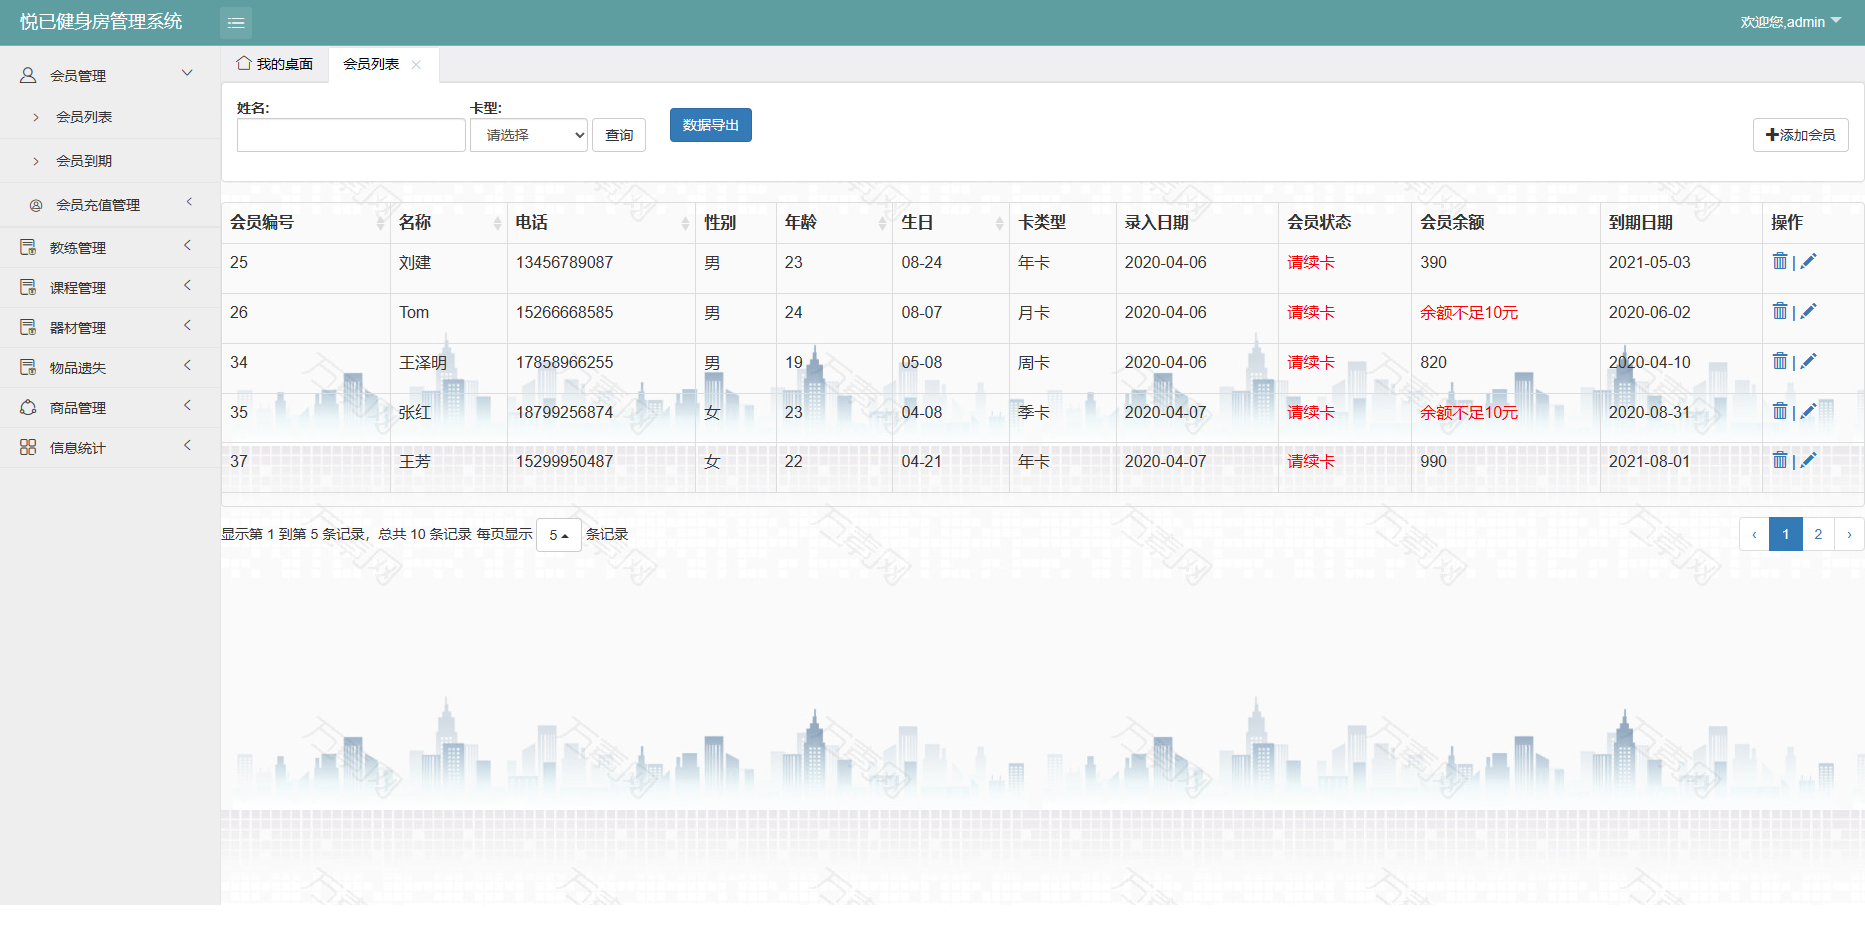Image resolution: width=1865 pixels, height=947 pixels.
Task: Switch to 我的桌面 tab
Action: pyautogui.click(x=275, y=64)
